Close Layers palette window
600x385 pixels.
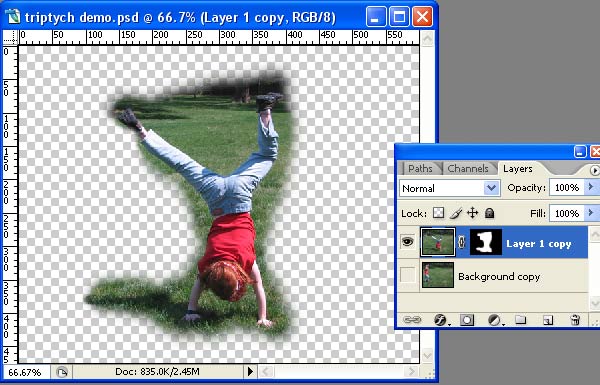pyautogui.click(x=595, y=152)
